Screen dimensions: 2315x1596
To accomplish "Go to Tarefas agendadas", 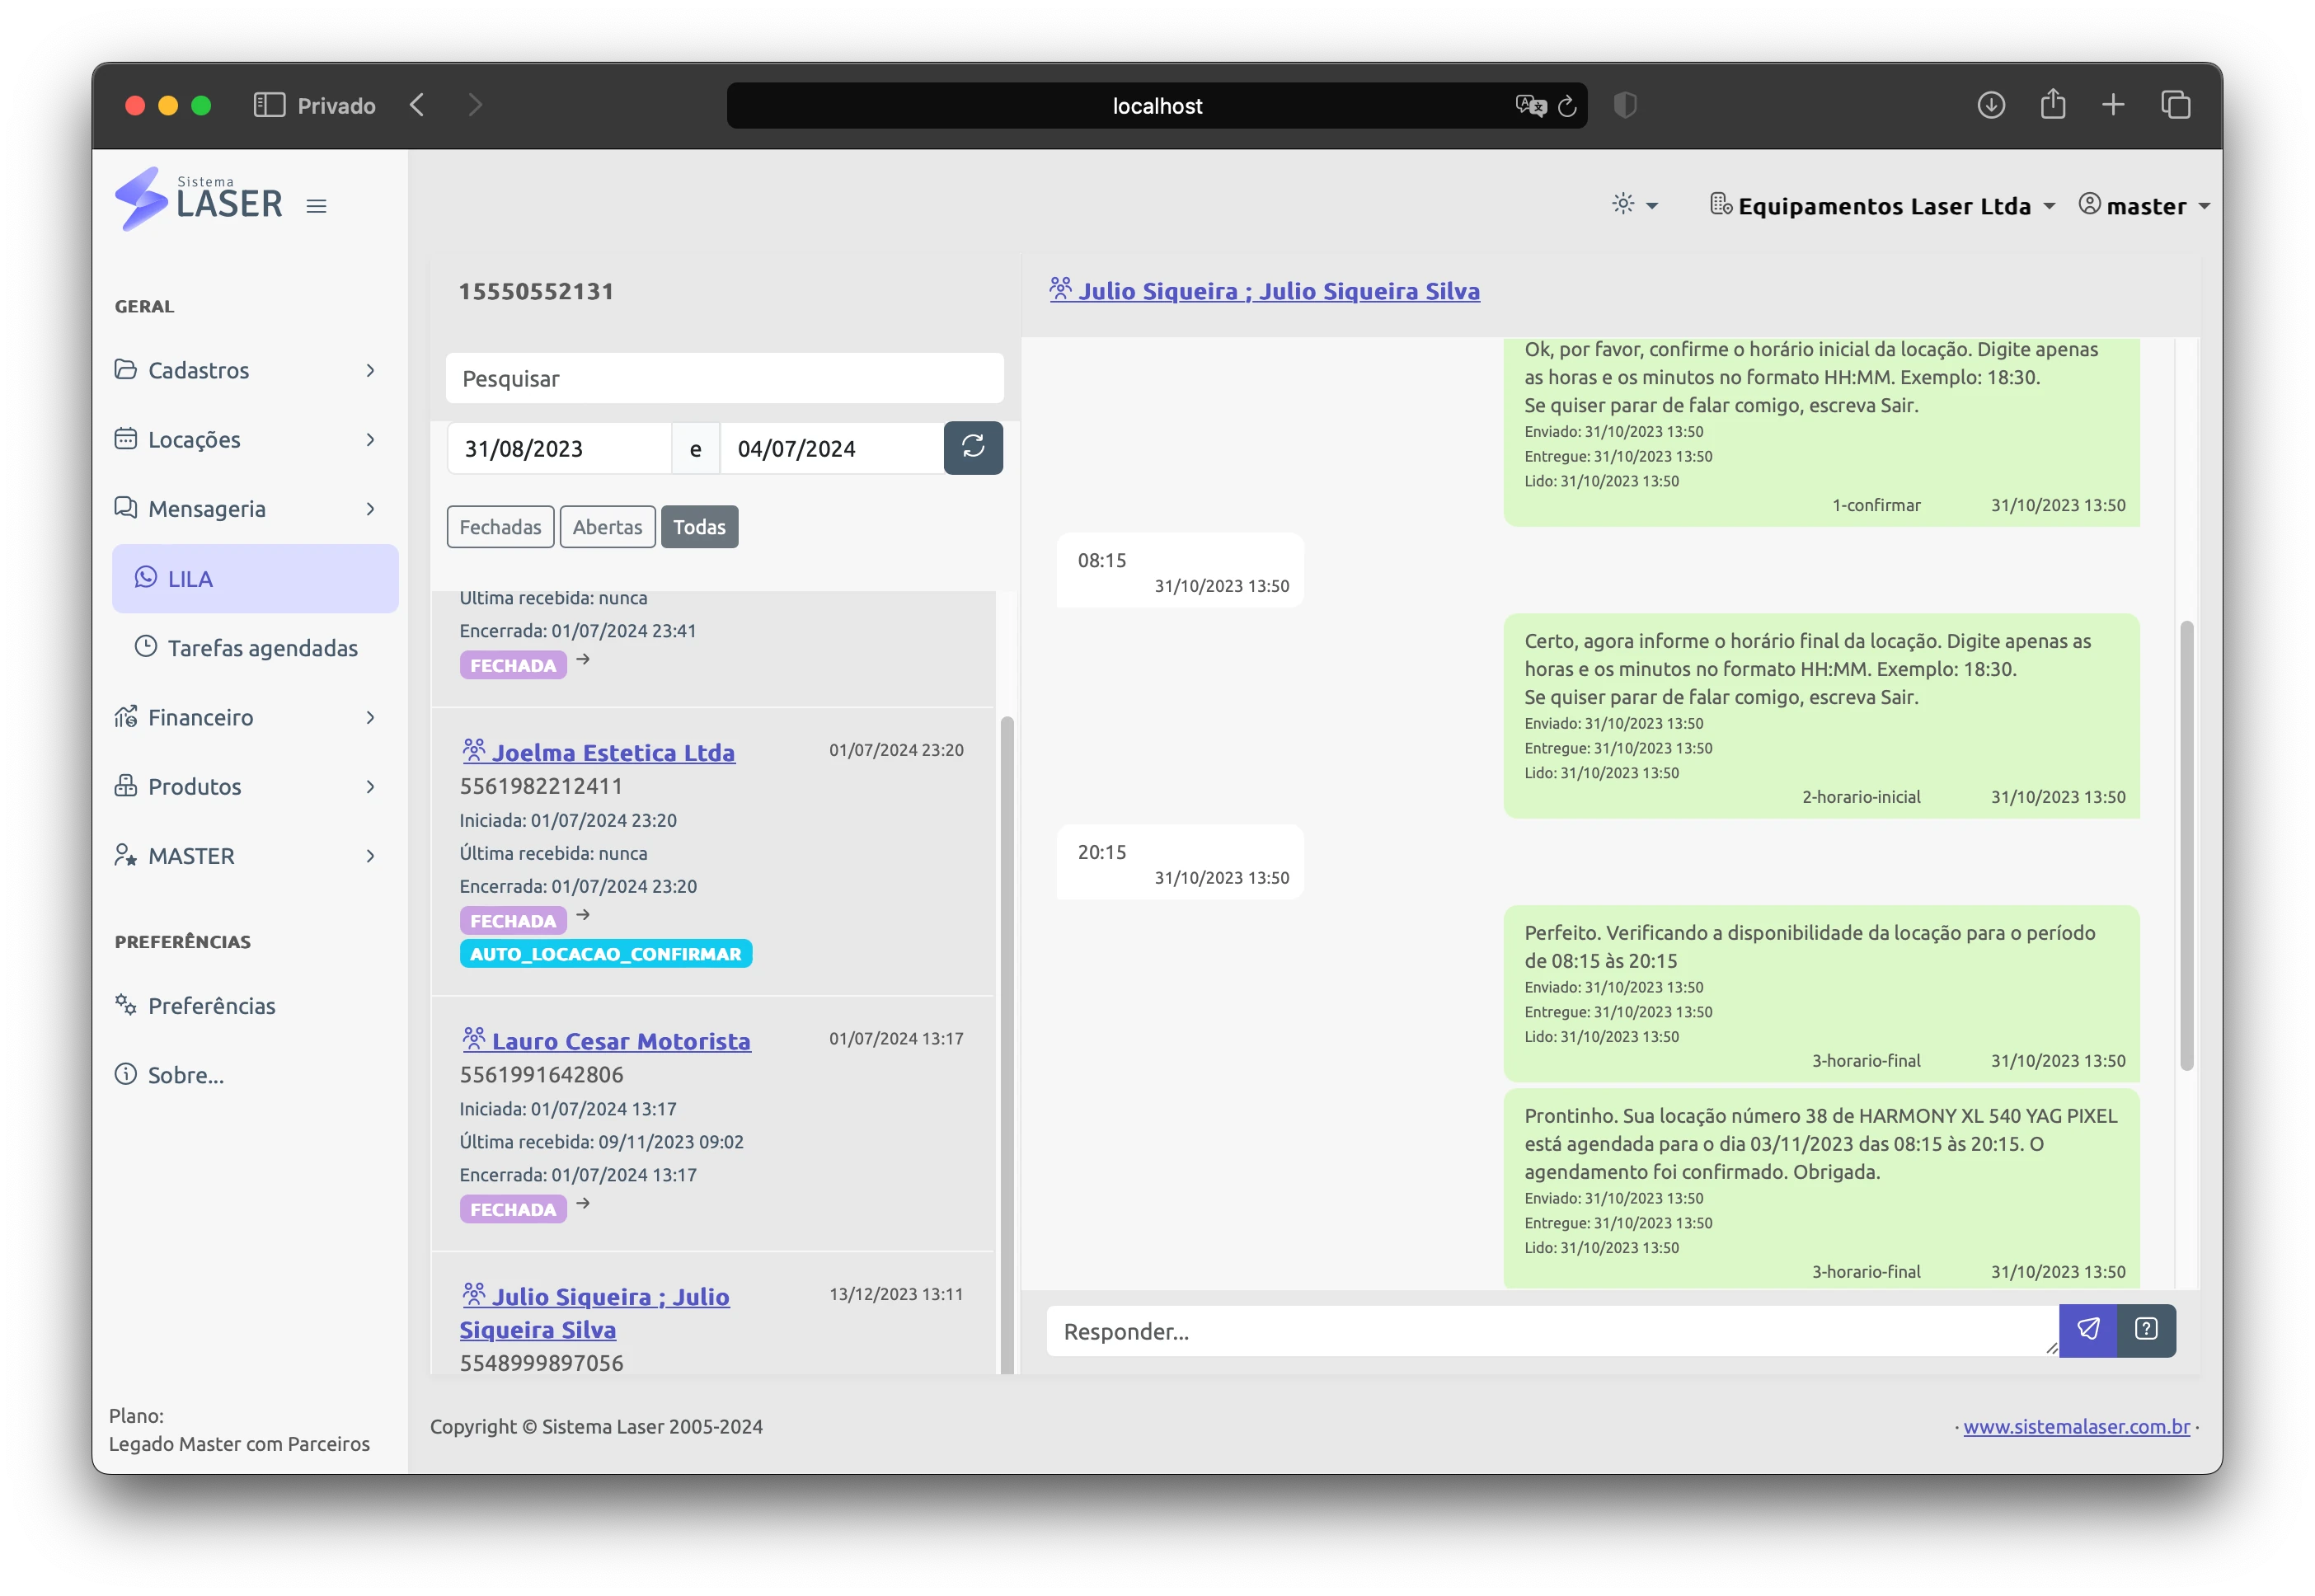I will [x=262, y=647].
